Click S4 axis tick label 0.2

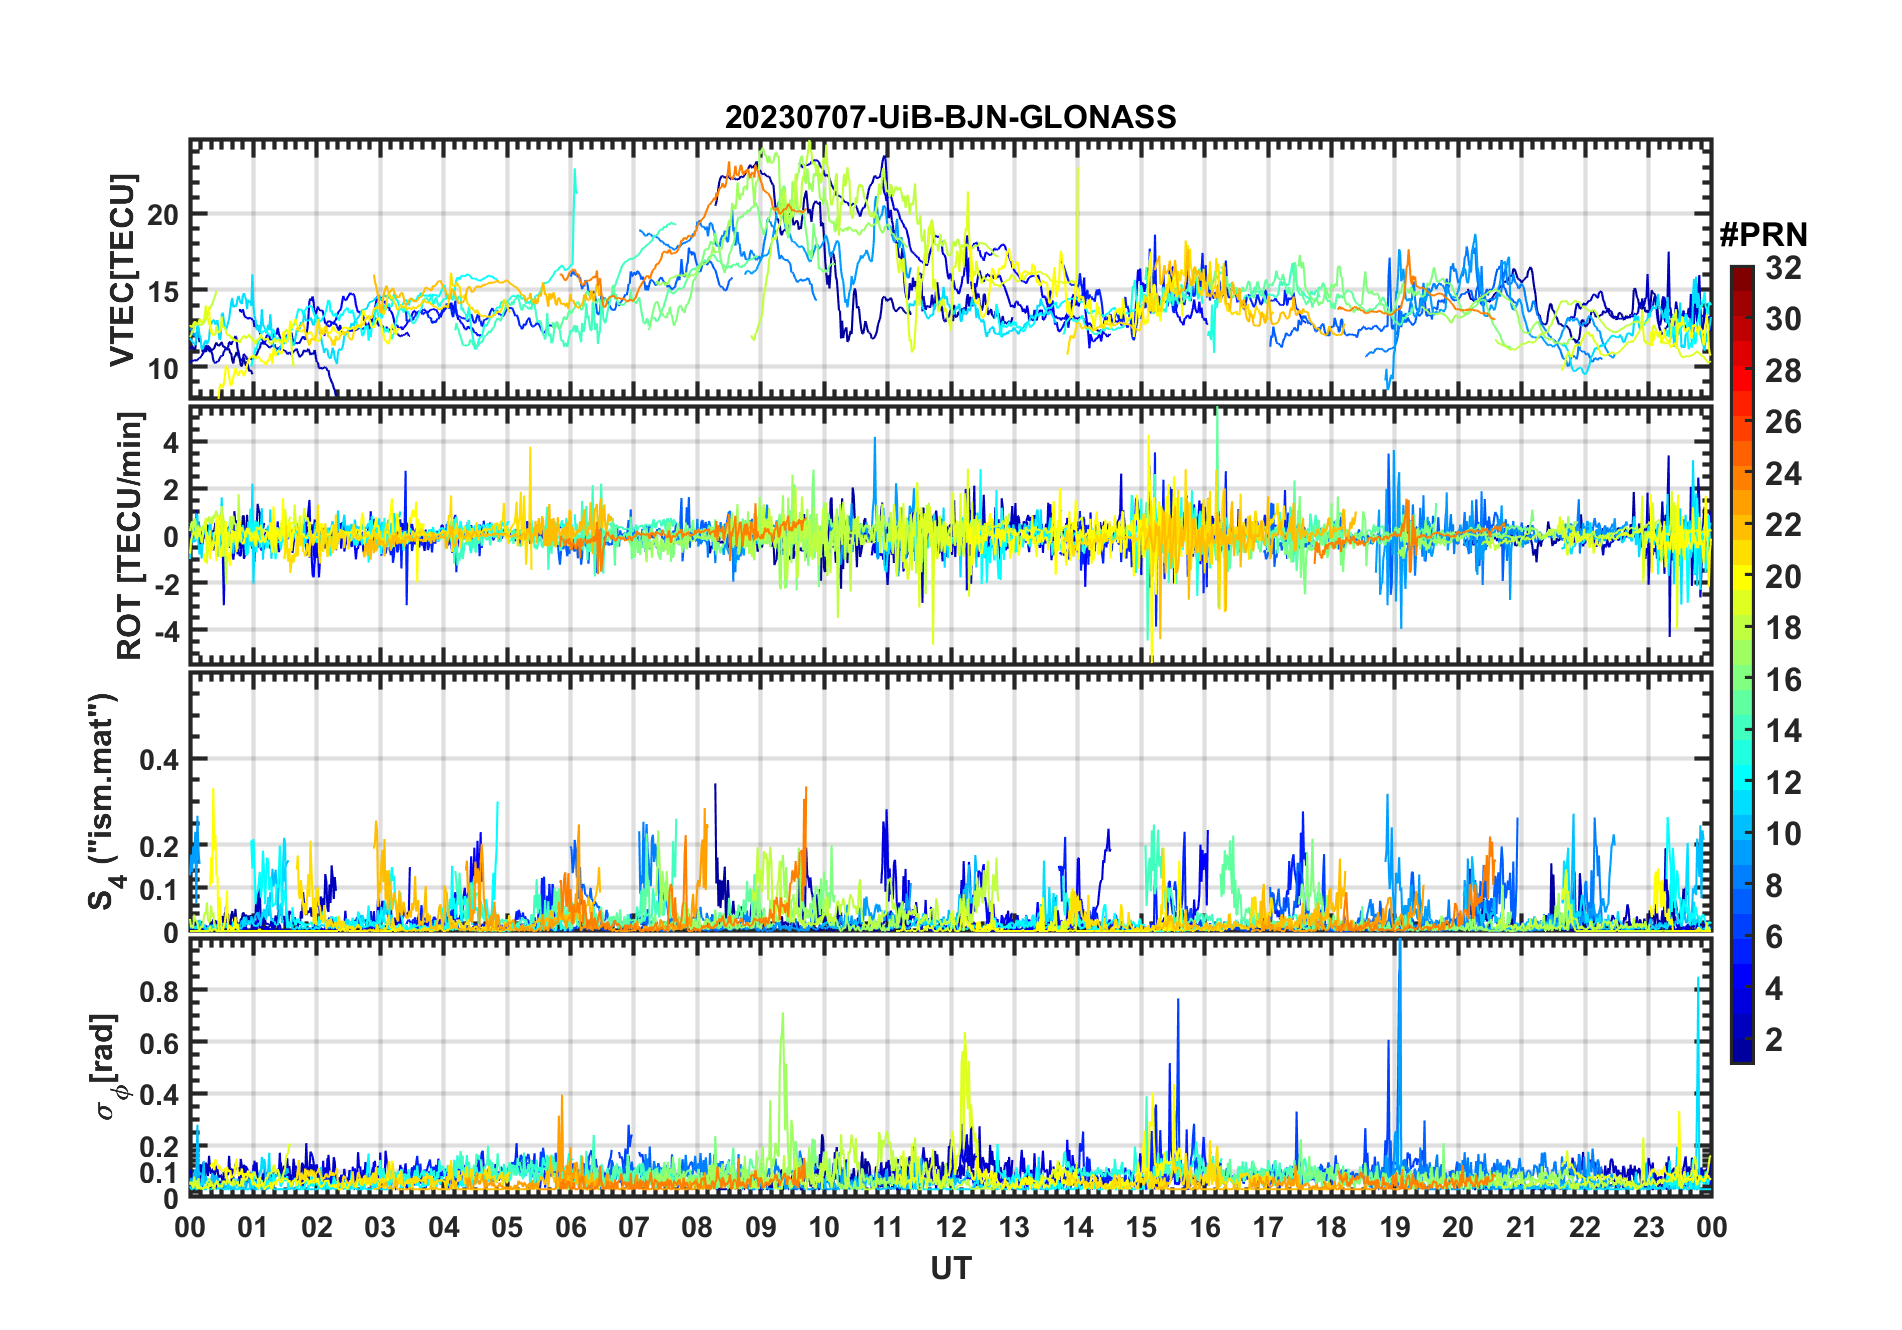[159, 846]
